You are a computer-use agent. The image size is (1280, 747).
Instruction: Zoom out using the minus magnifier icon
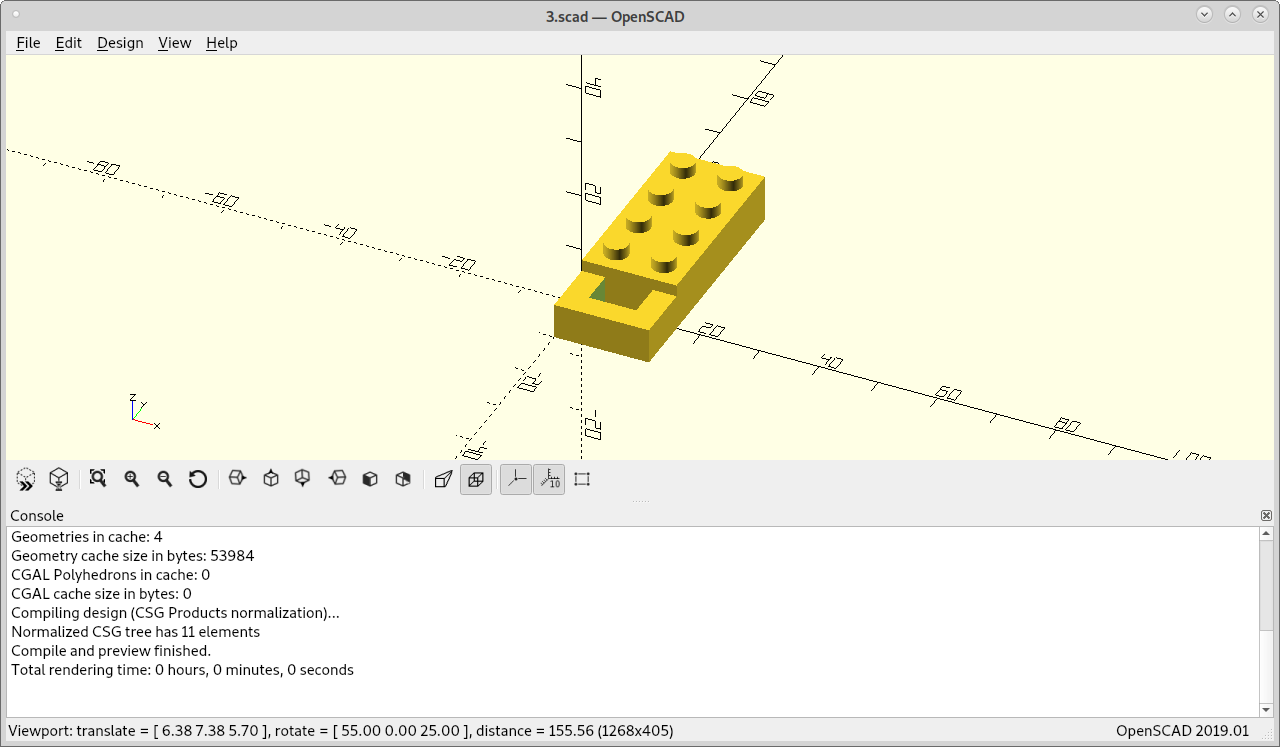[165, 479]
